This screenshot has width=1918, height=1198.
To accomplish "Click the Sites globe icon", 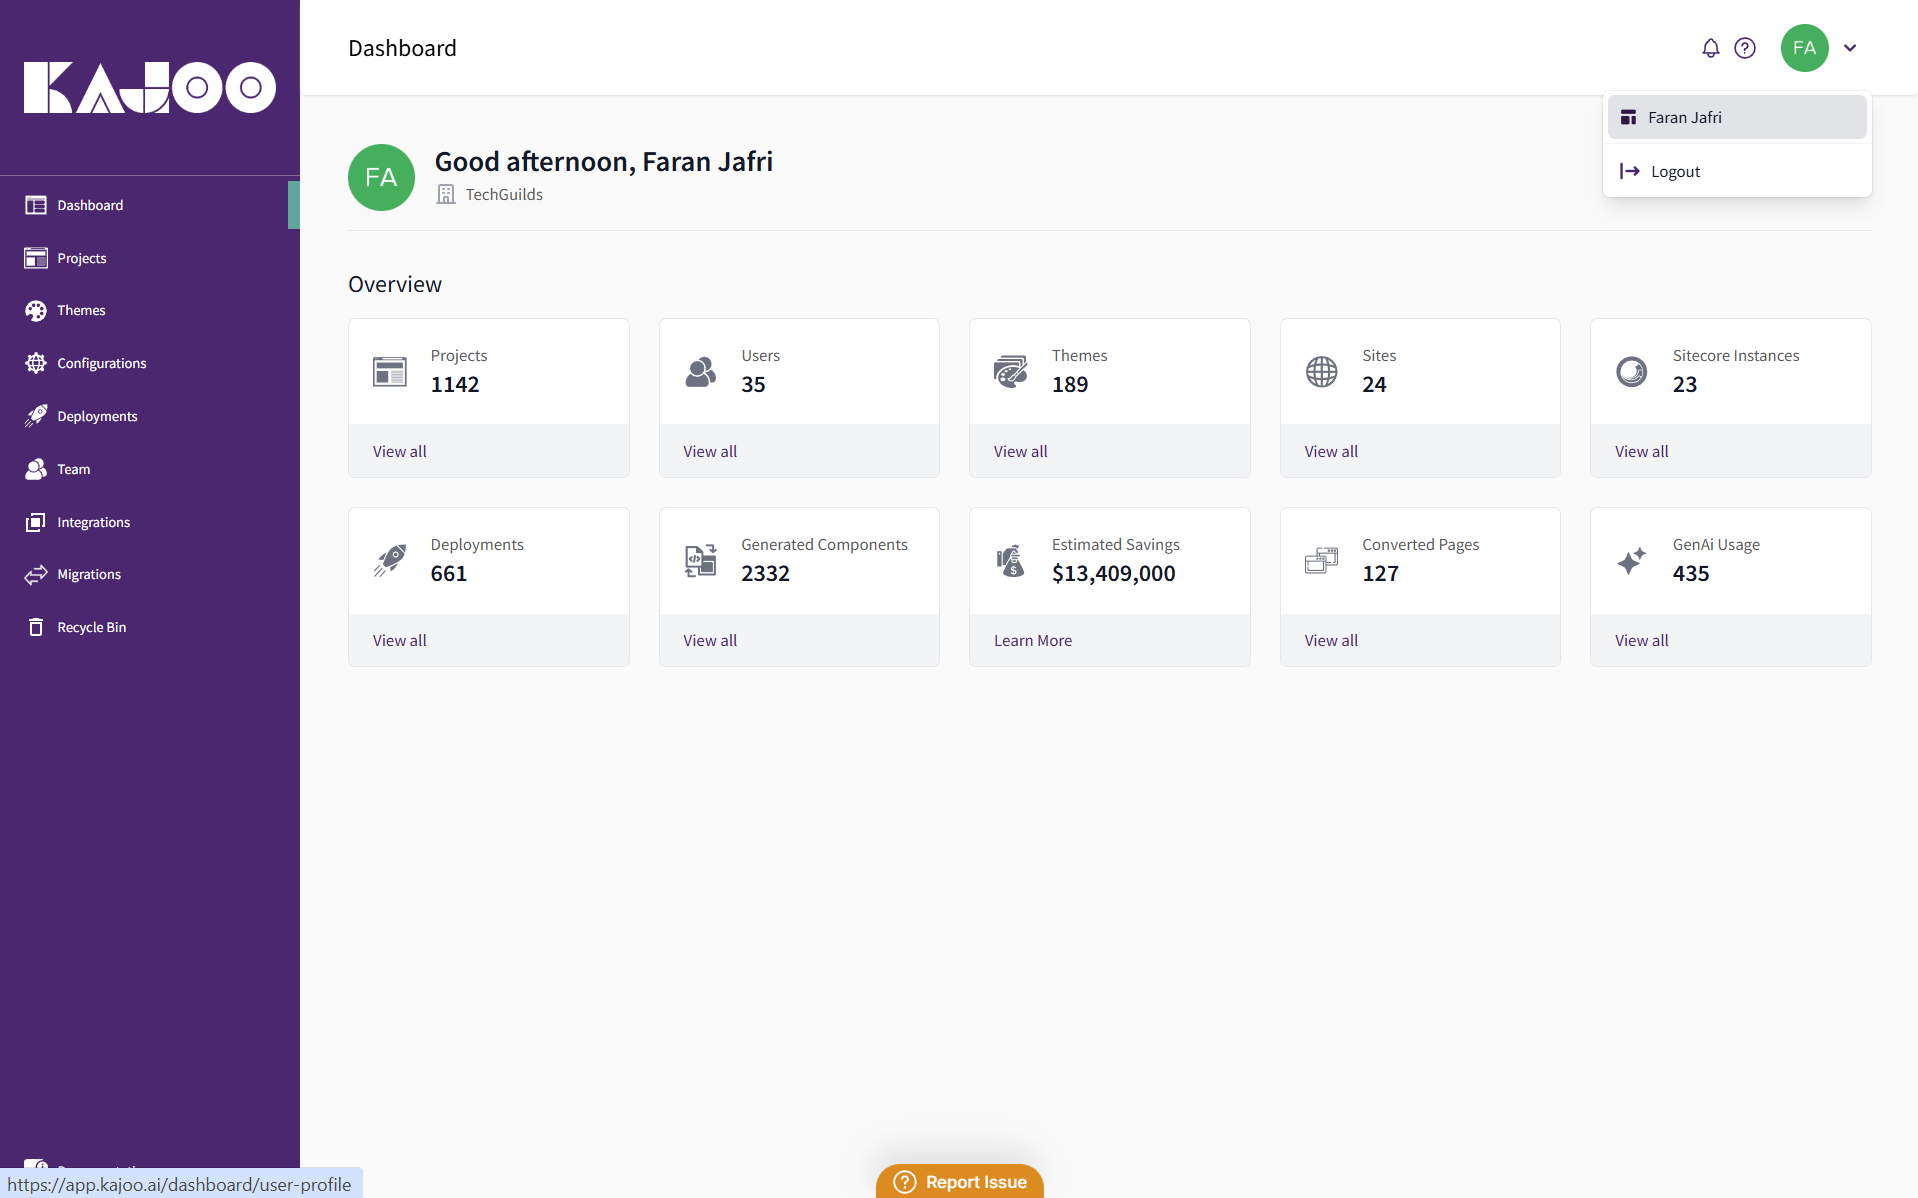I will (x=1321, y=371).
